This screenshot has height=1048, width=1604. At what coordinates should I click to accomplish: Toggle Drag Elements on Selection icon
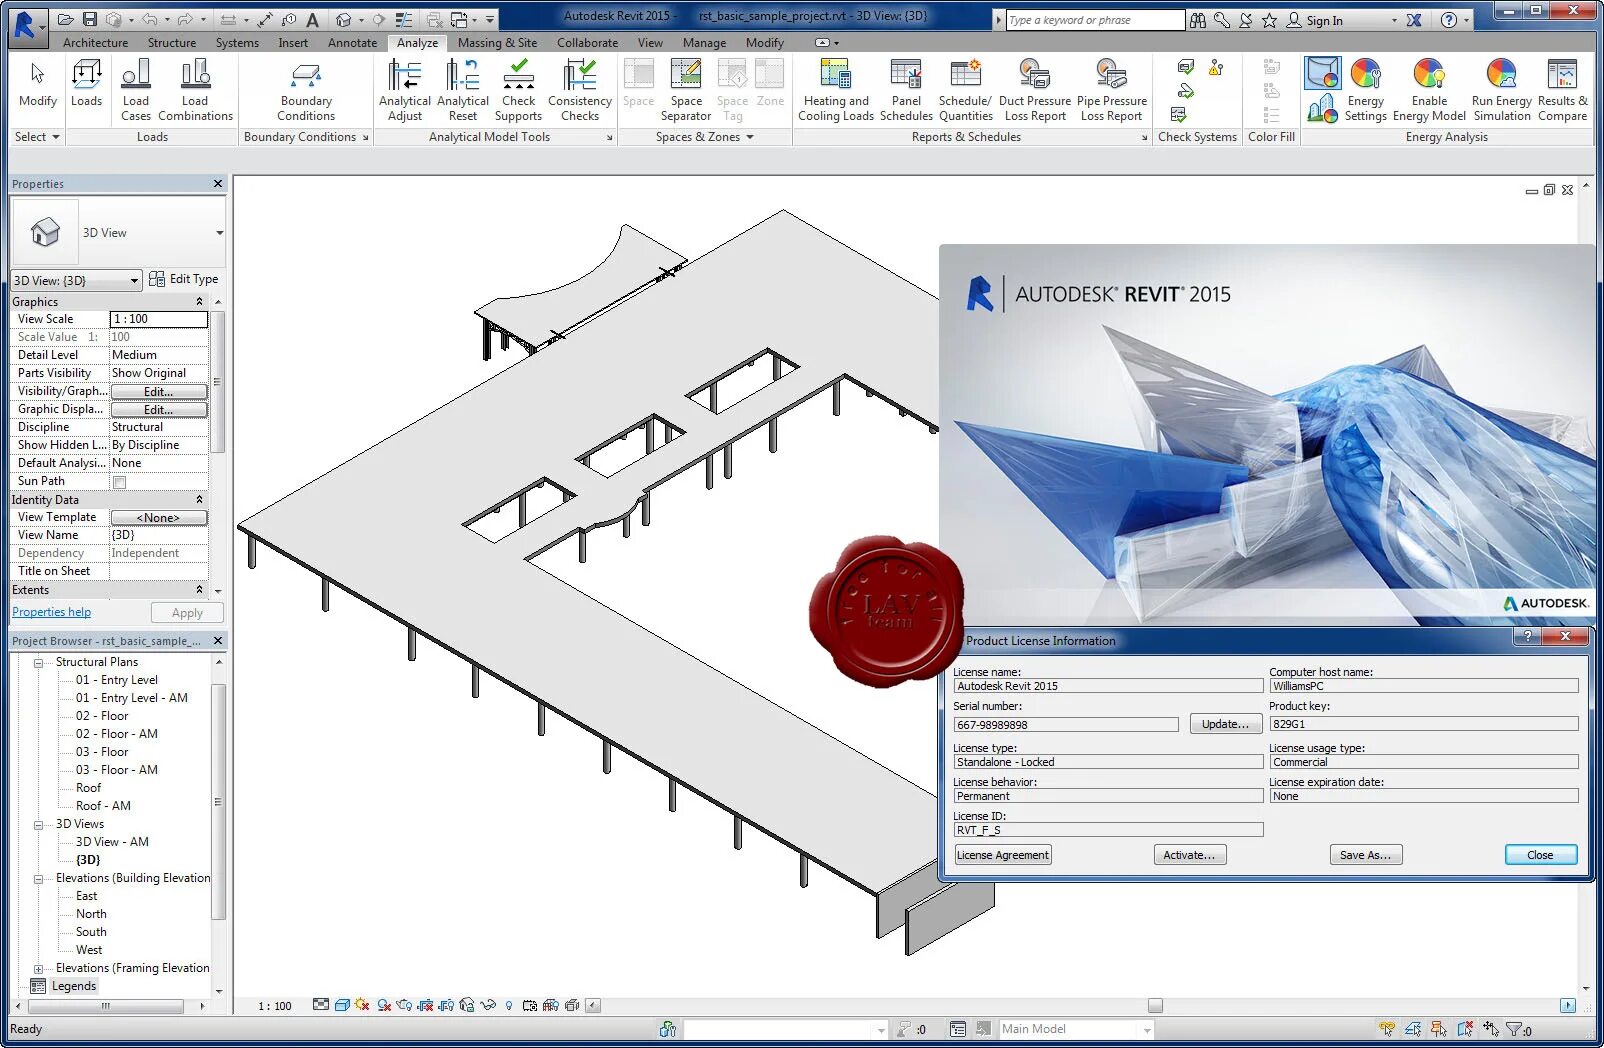pos(1491,1029)
